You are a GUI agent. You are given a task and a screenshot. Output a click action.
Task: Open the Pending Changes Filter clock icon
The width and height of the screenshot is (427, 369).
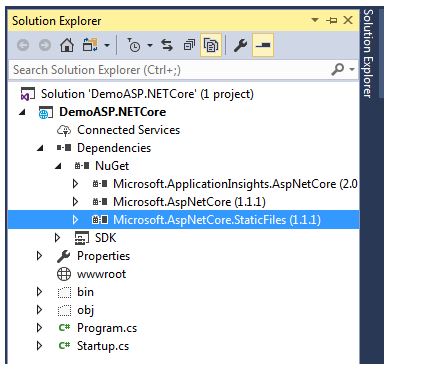[134, 45]
